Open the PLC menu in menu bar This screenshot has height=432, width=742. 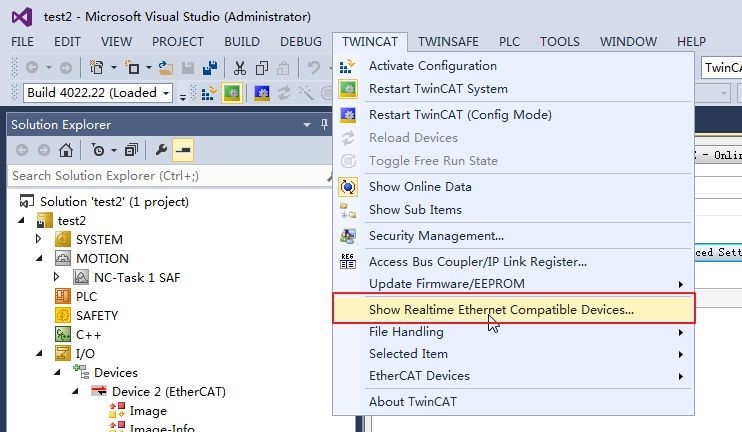click(509, 42)
